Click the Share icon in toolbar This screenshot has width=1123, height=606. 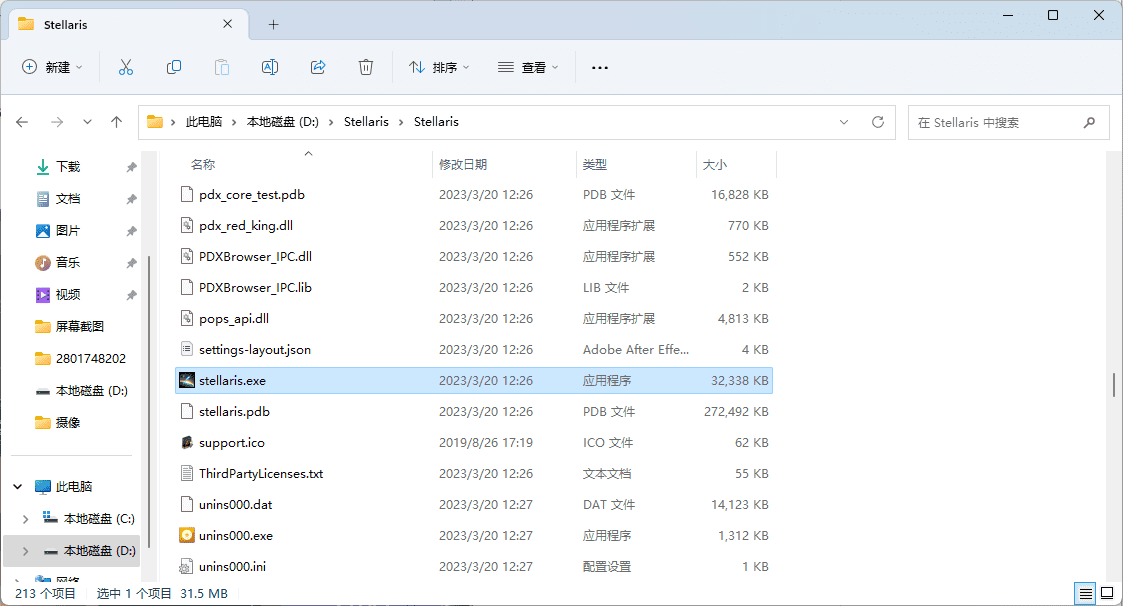coord(318,67)
